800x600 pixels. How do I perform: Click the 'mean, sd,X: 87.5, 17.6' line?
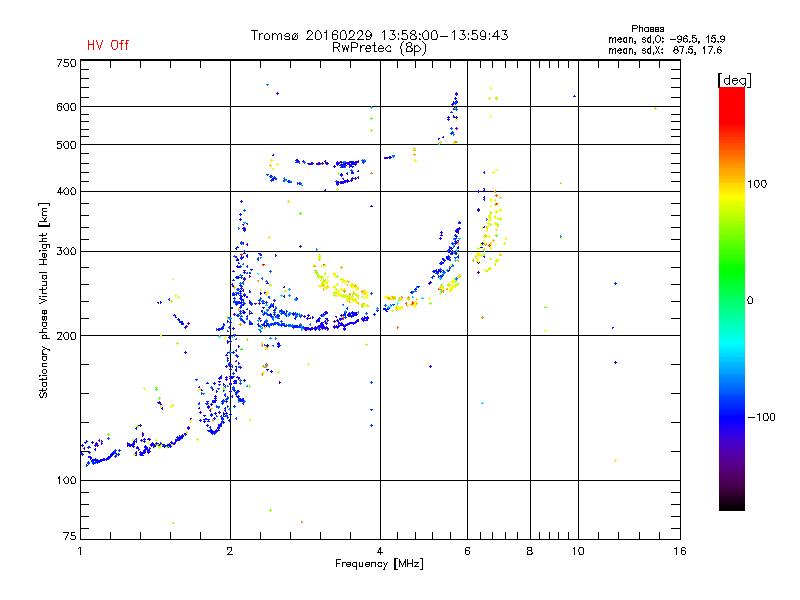(x=665, y=50)
